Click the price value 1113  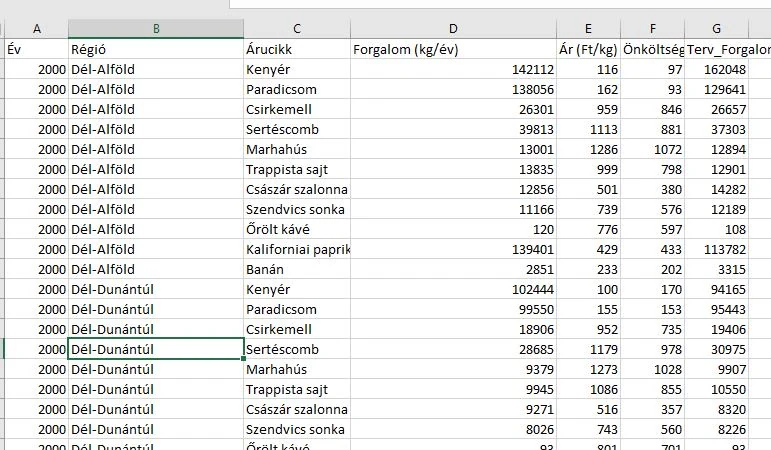(x=589, y=129)
